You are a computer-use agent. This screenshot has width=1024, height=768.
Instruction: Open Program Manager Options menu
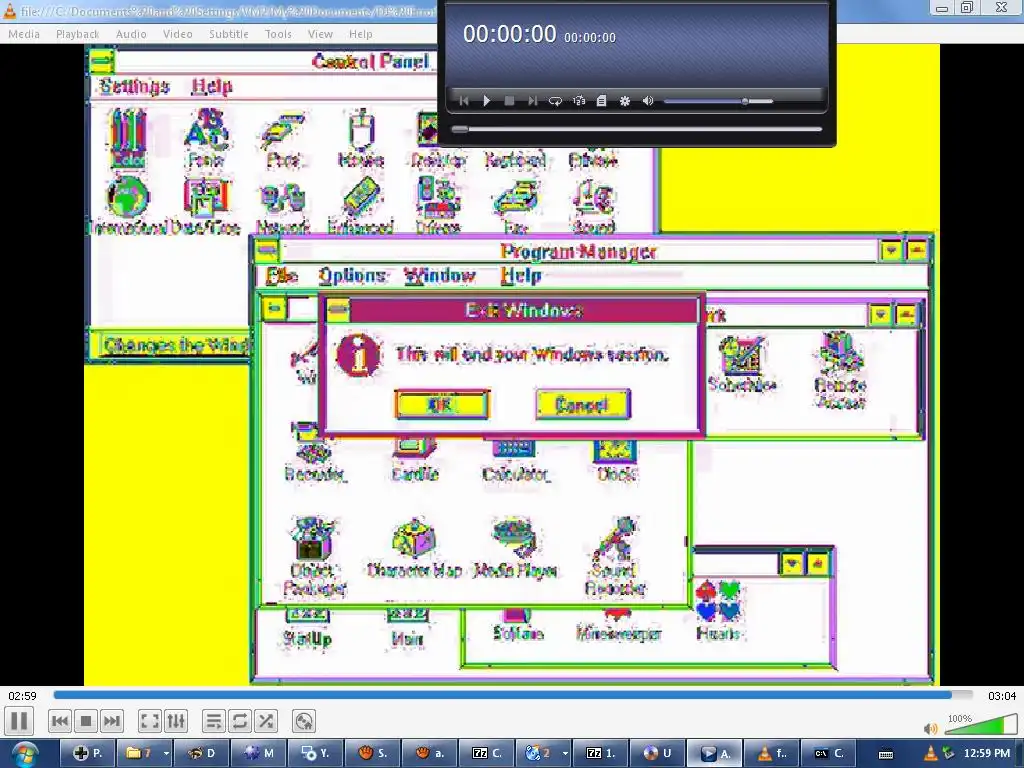pyautogui.click(x=353, y=276)
